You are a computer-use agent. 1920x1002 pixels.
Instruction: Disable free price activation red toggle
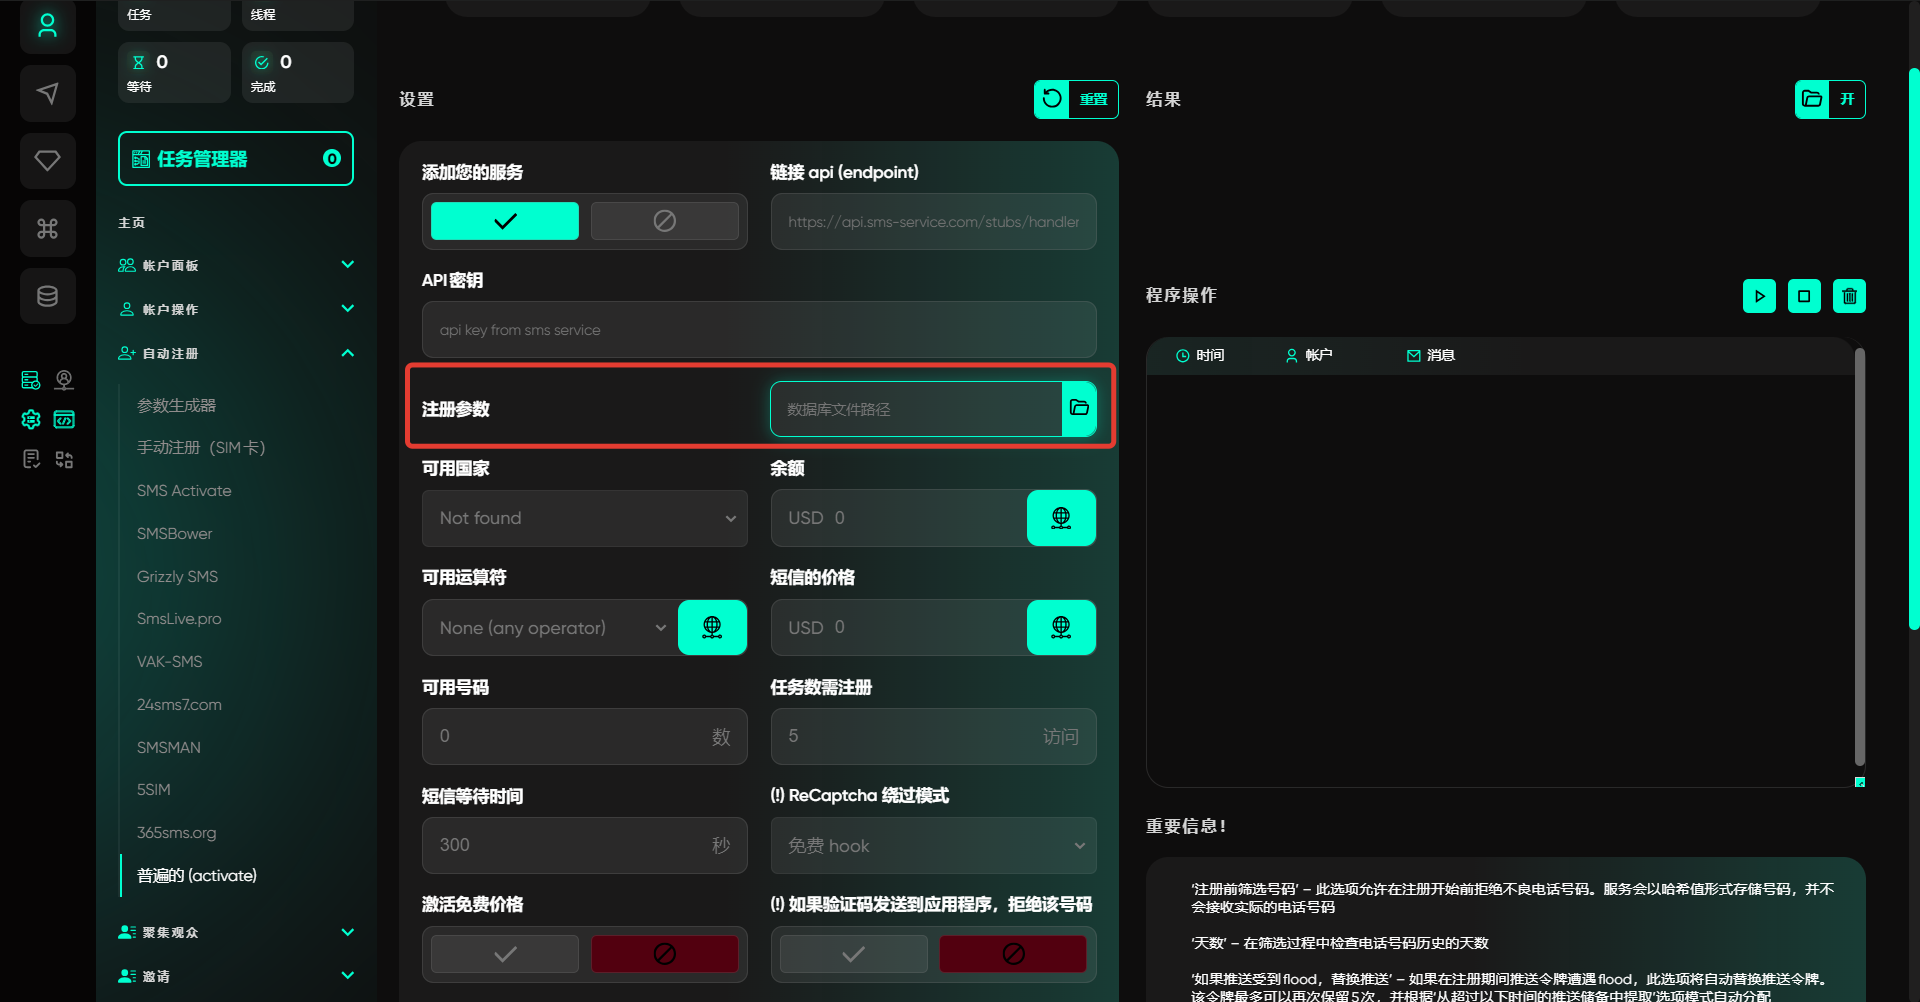[x=664, y=954]
